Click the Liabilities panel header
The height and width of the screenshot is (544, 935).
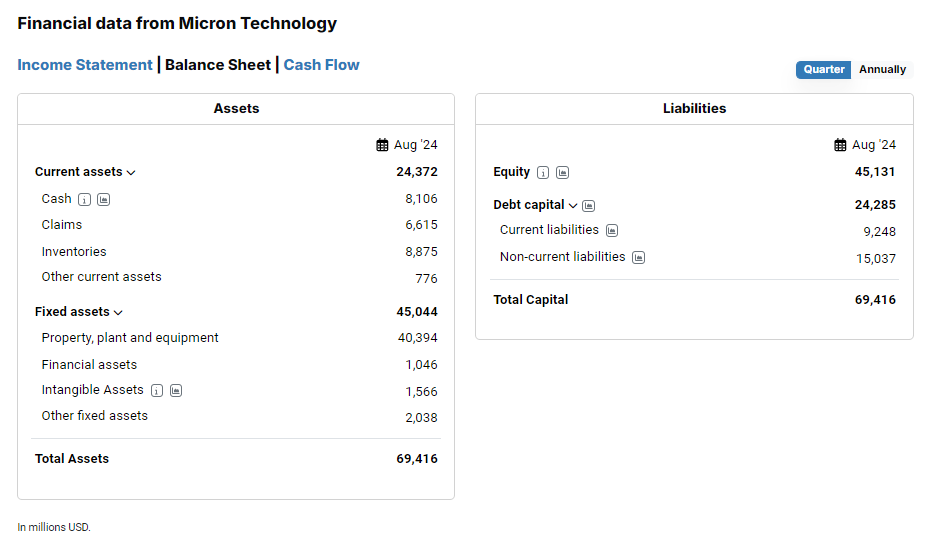694,109
